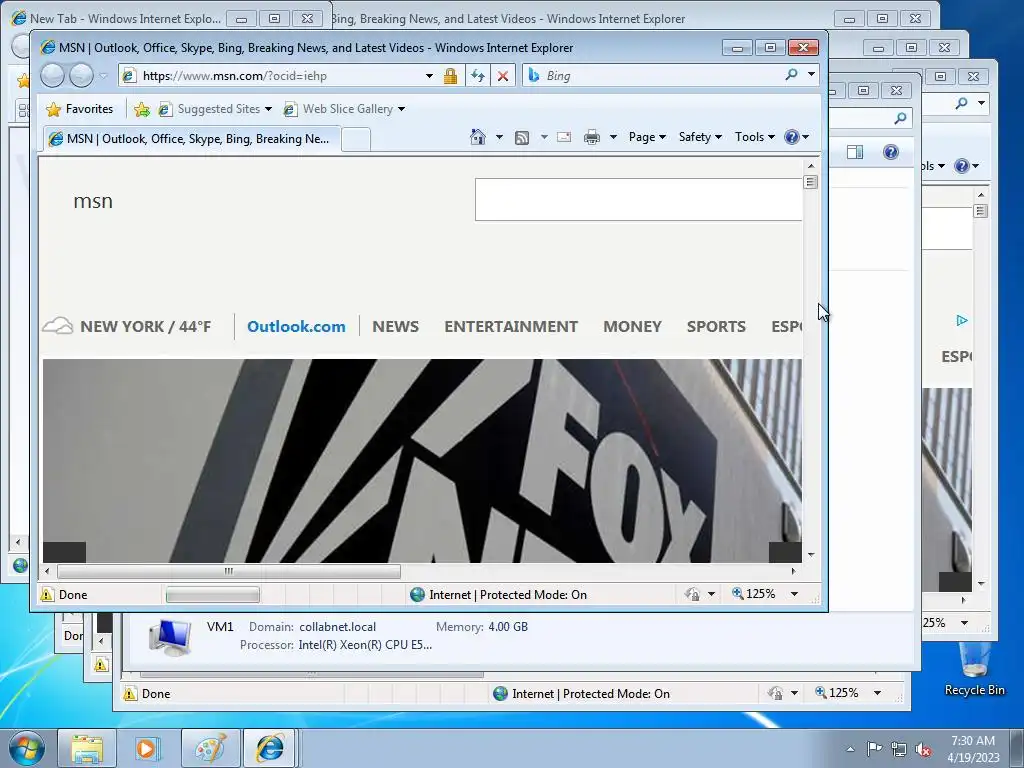Click the Stop loading red X icon
The height and width of the screenshot is (768, 1024).
tap(503, 76)
